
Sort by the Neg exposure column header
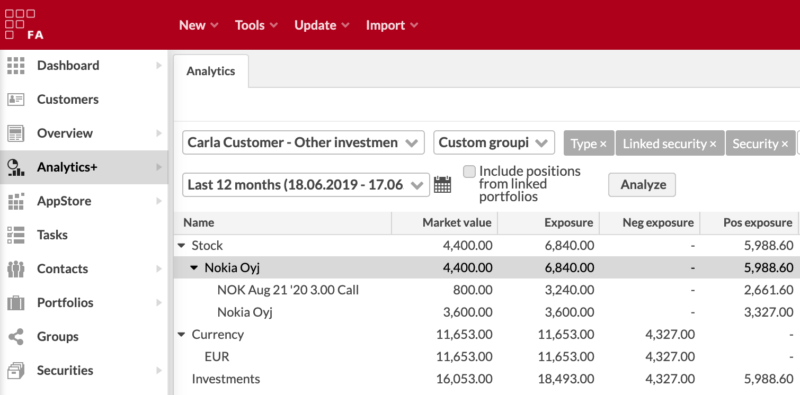coord(649,223)
